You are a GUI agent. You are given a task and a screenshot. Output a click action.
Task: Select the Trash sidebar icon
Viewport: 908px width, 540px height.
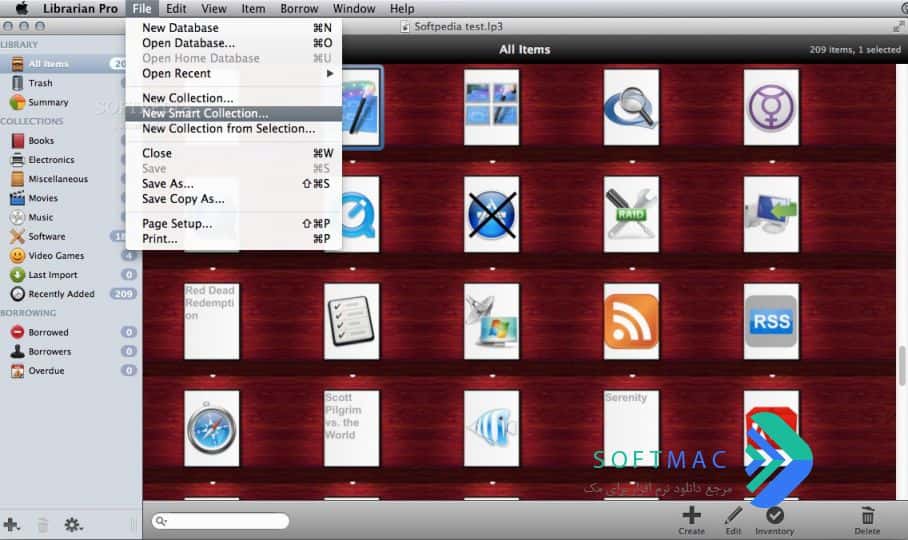click(18, 83)
